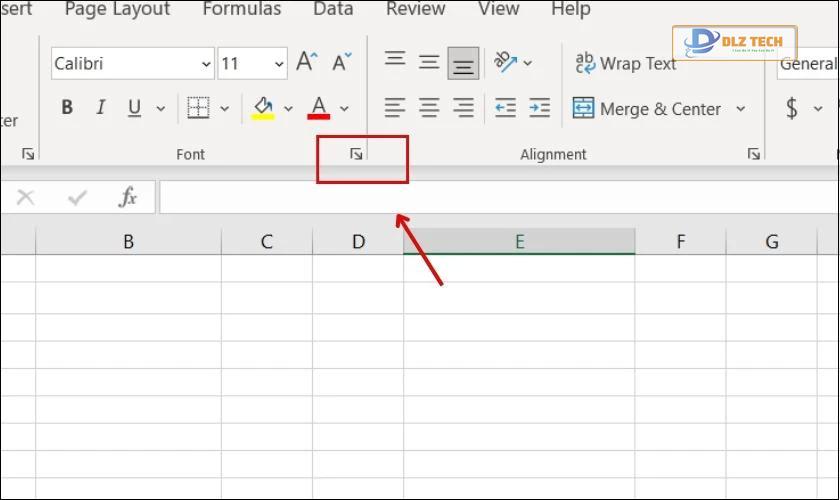Open the Review tab
Screen dimensions: 840x500
coord(416,9)
